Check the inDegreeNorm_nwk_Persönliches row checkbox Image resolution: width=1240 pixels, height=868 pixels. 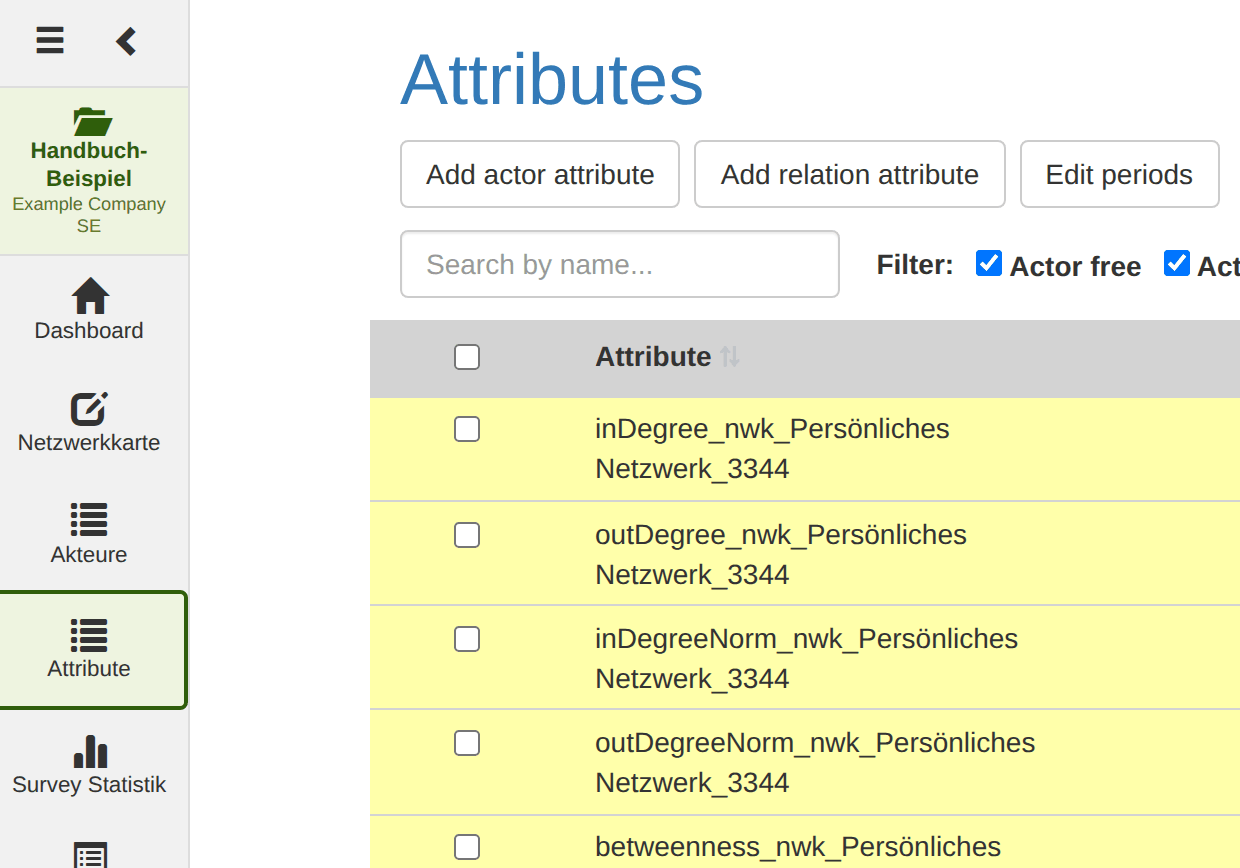[x=467, y=639]
